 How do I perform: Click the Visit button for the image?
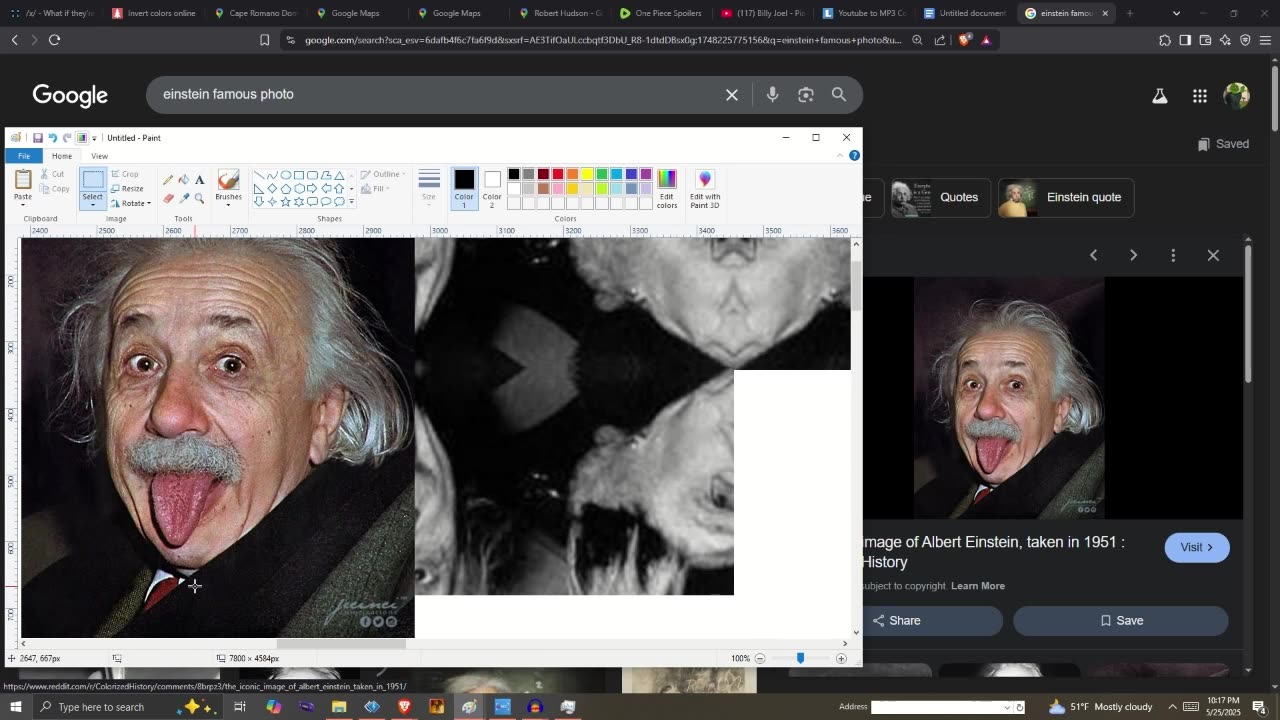(x=1196, y=547)
